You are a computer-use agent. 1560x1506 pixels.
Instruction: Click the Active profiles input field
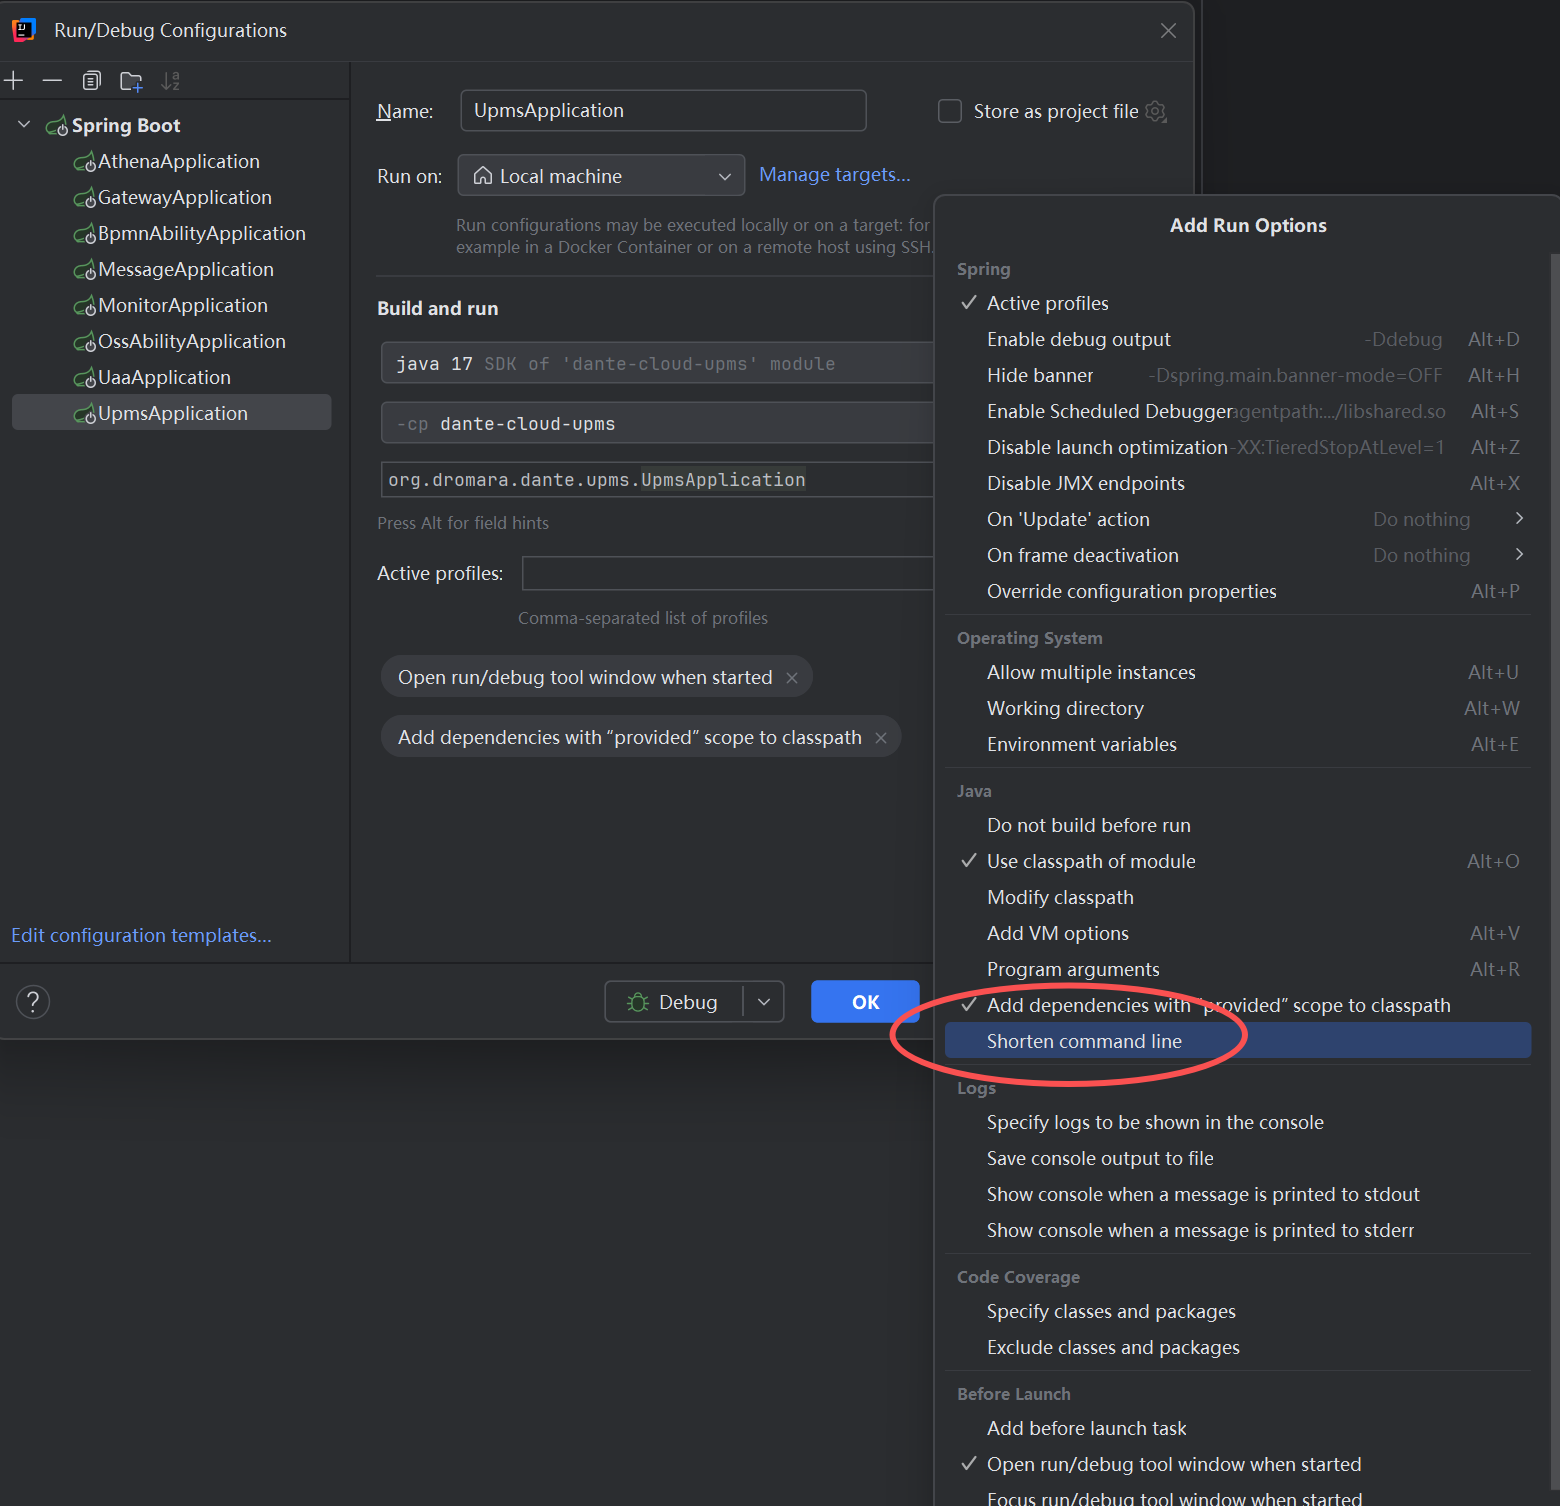pyautogui.click(x=727, y=574)
